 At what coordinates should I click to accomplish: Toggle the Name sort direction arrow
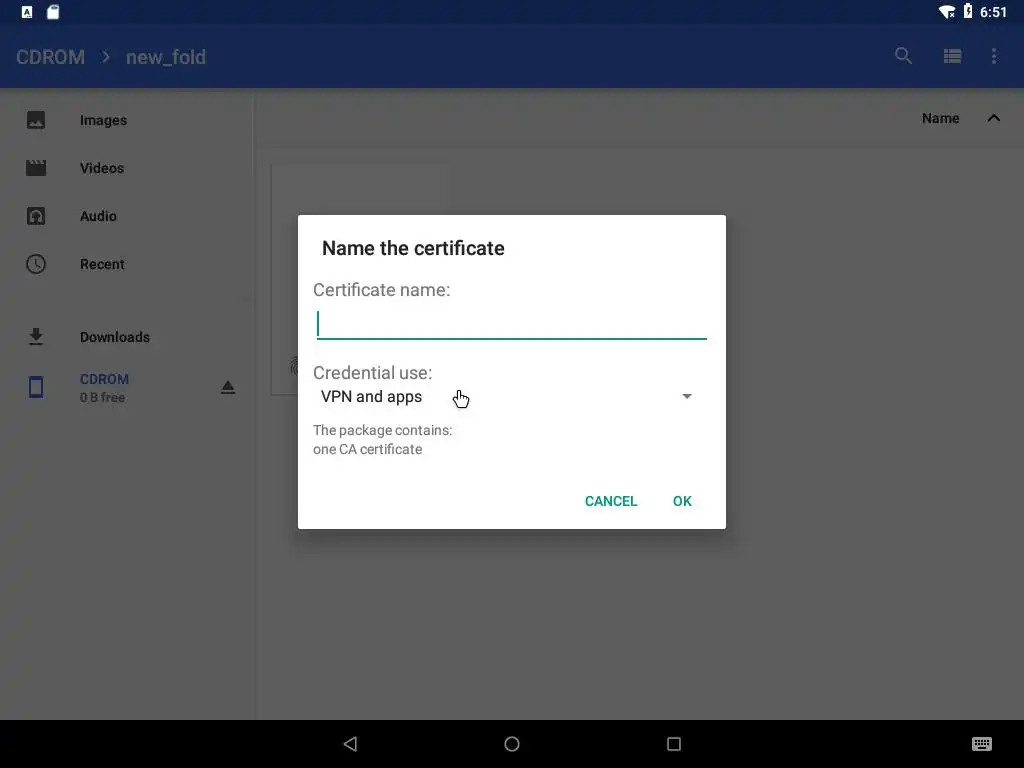pyautogui.click(x=994, y=118)
